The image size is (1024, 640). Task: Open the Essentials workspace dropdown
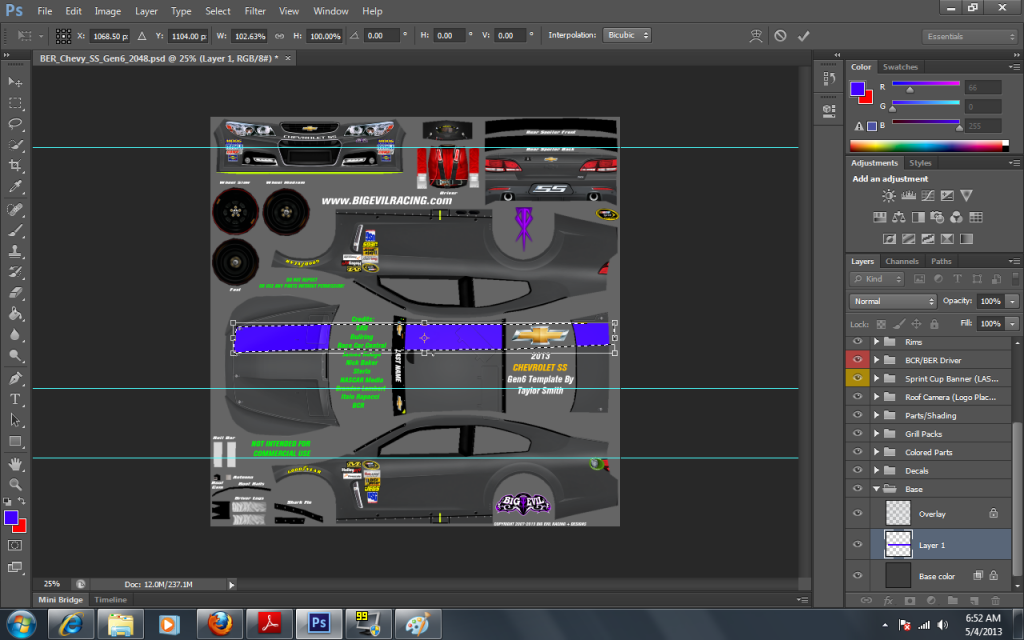[x=970, y=37]
